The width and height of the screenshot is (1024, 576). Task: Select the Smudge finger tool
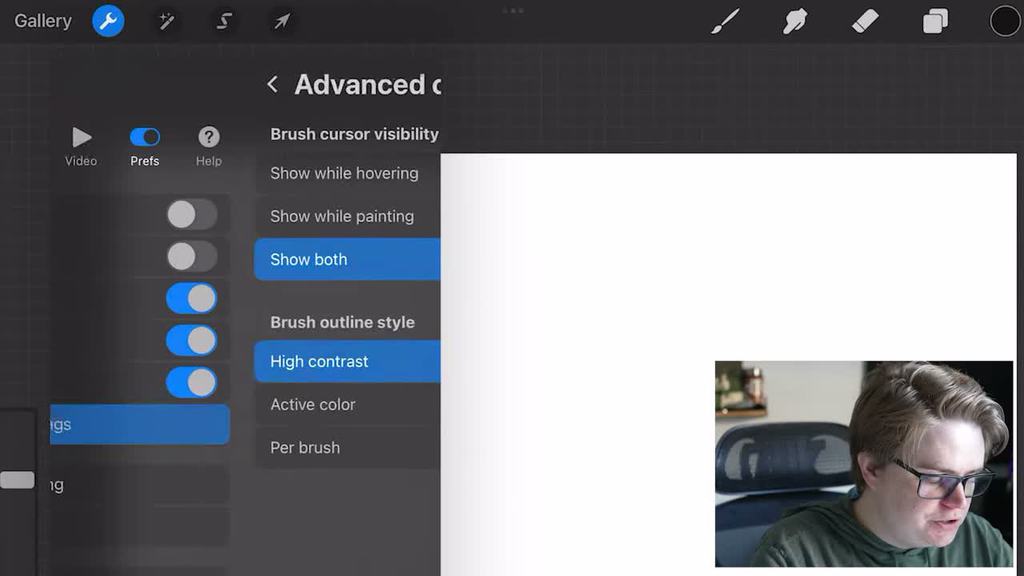coord(795,21)
